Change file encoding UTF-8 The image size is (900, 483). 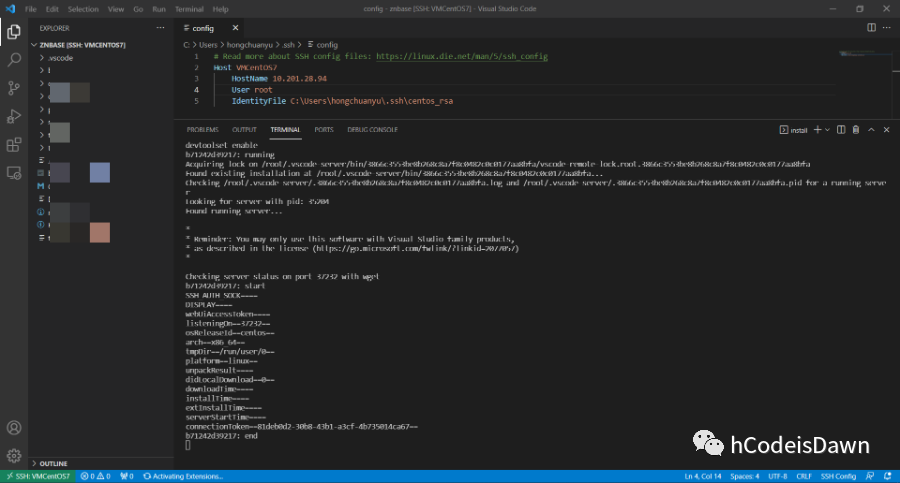(778, 476)
